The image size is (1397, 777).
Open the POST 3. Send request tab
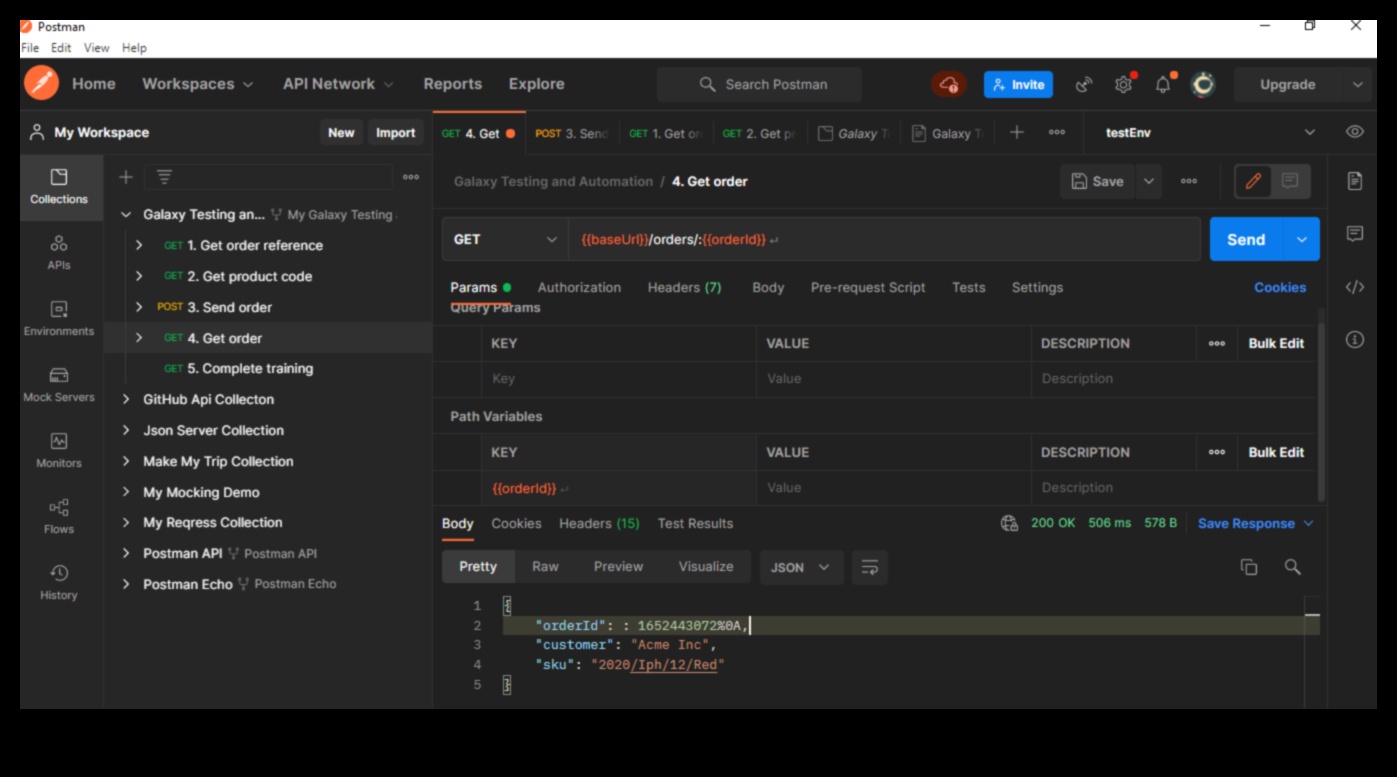[x=571, y=133]
